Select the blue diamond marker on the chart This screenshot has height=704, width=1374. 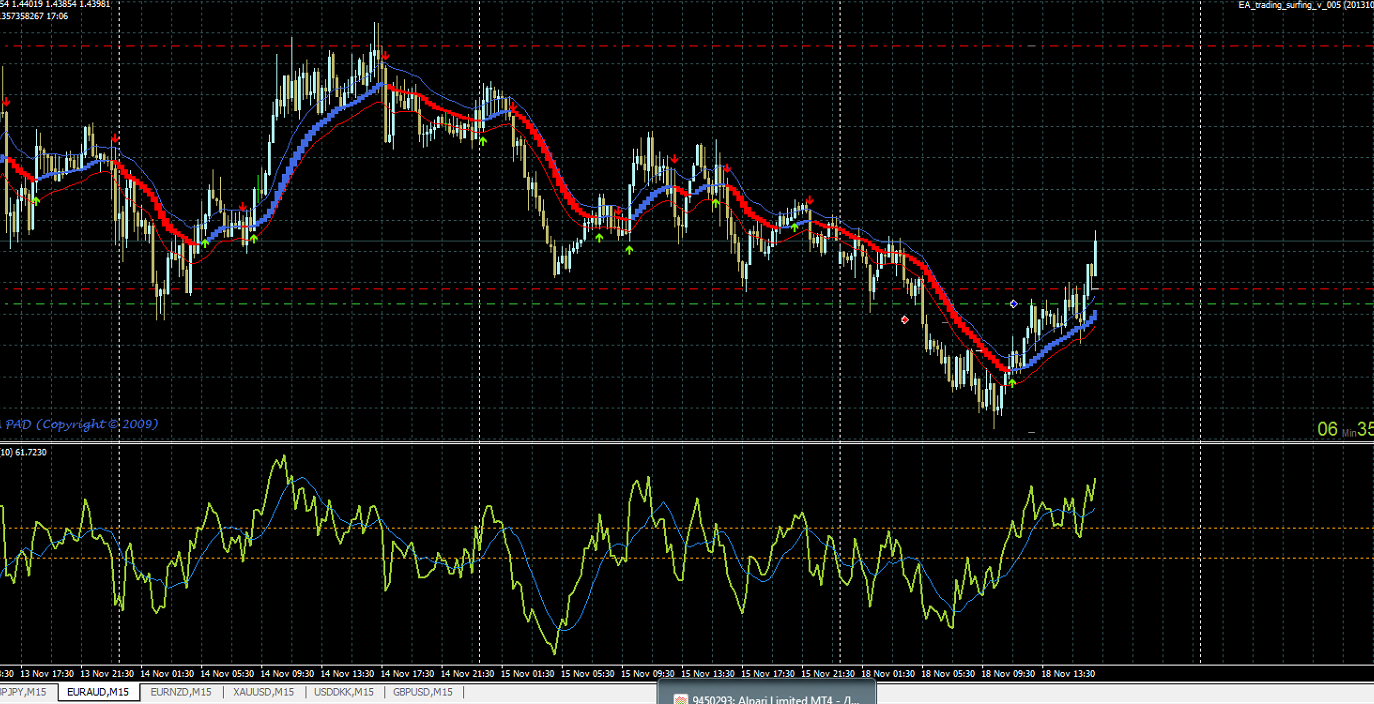(1013, 303)
